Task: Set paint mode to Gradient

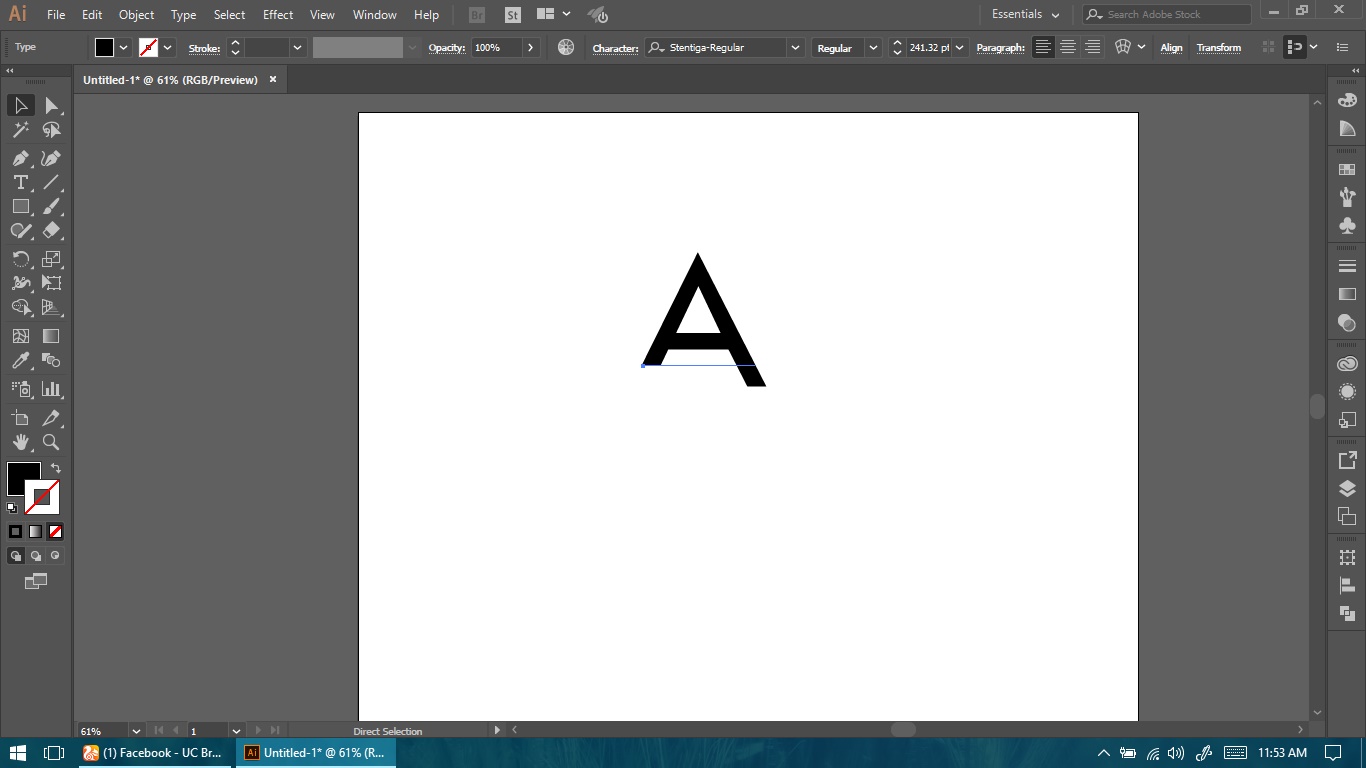Action: (x=35, y=532)
